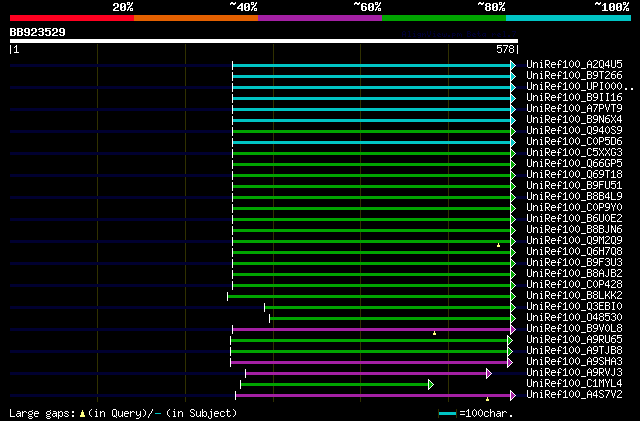Select the UniRef100_C0P9Y0 label
The image size is (640, 421).
(x=574, y=207)
